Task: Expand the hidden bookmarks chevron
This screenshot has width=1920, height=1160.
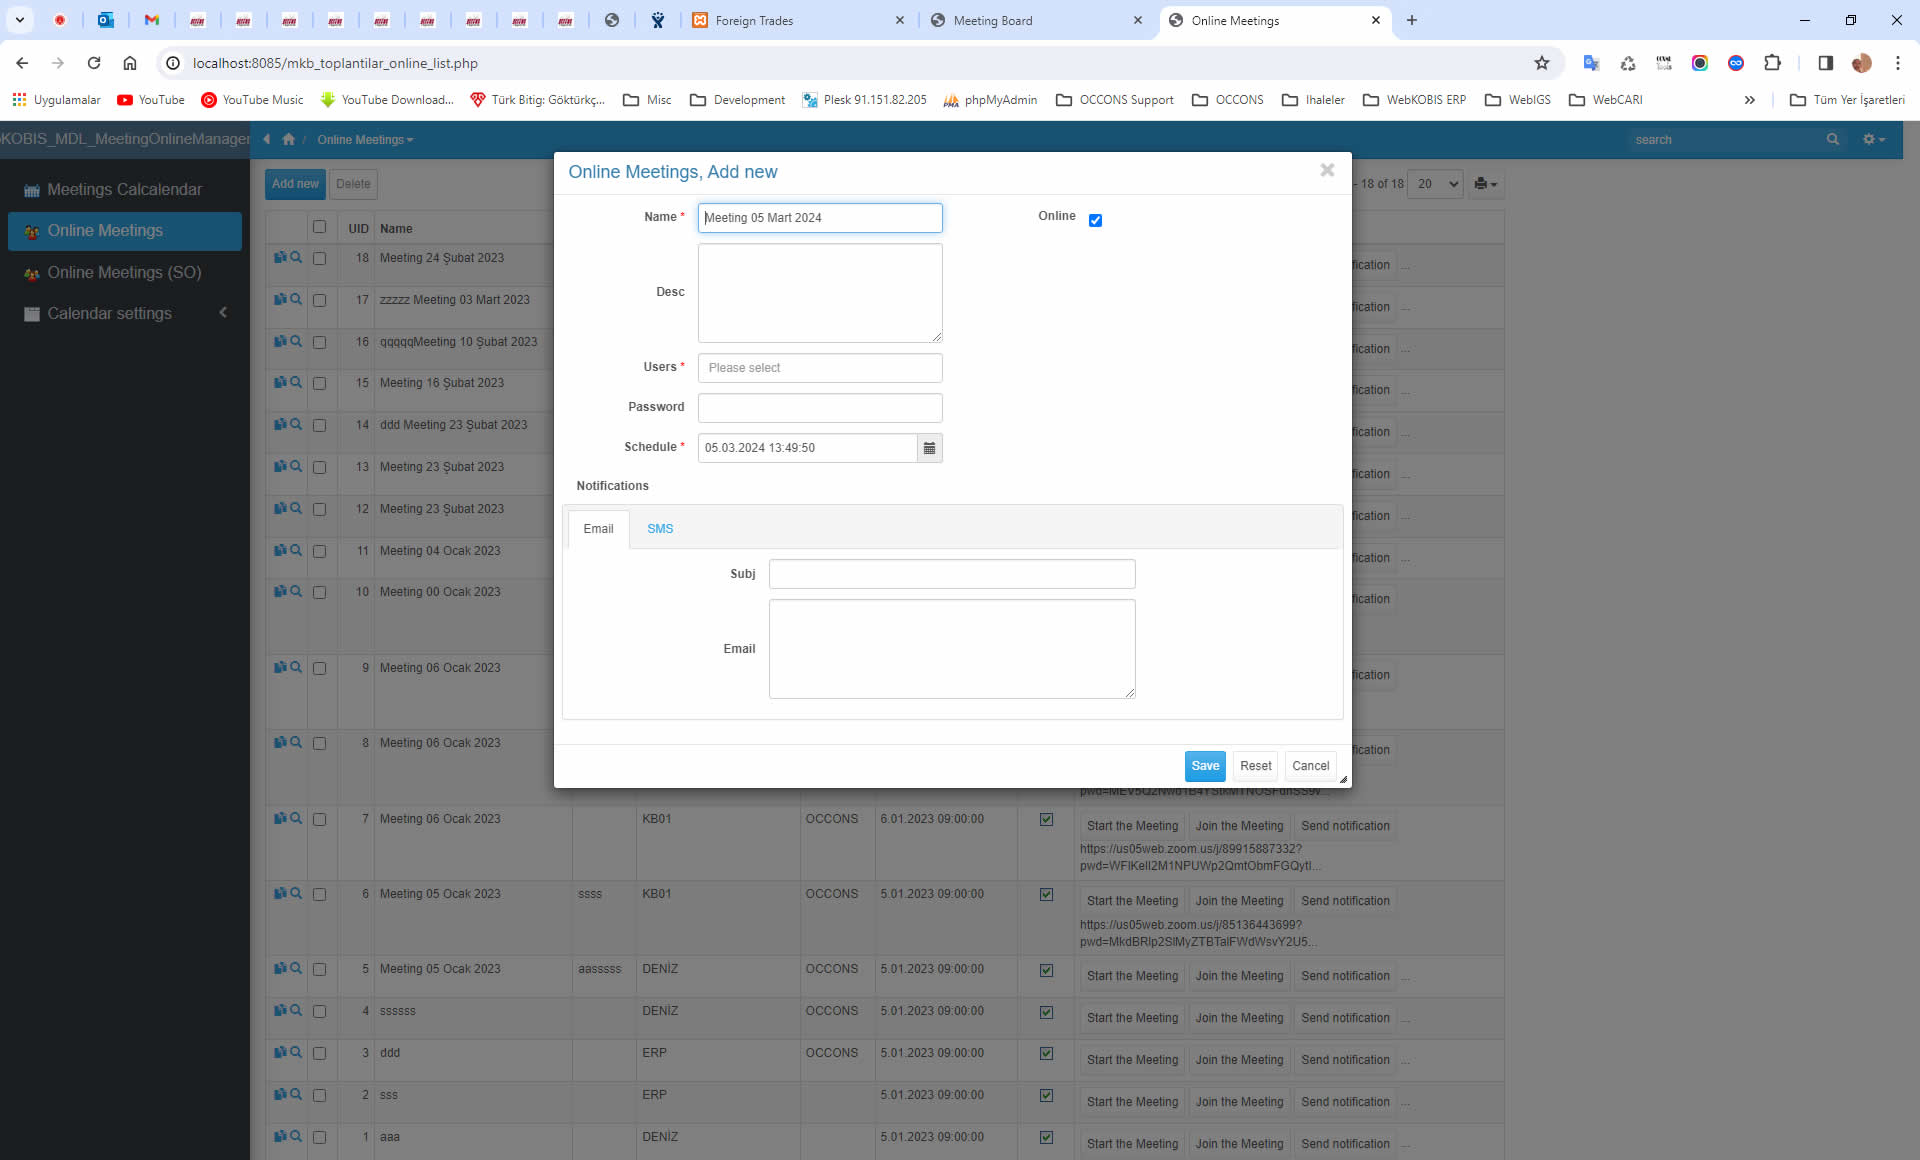Action: pos(1749,100)
